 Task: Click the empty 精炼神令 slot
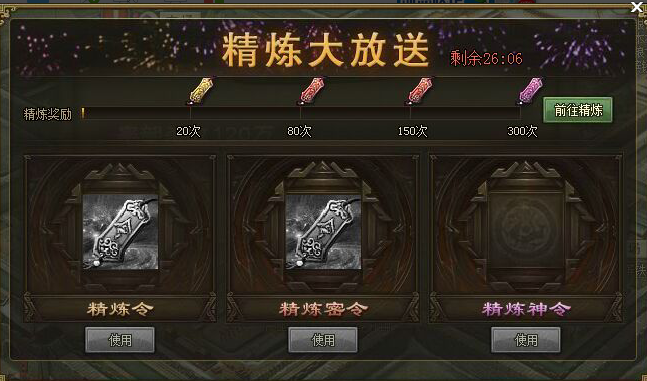525,232
